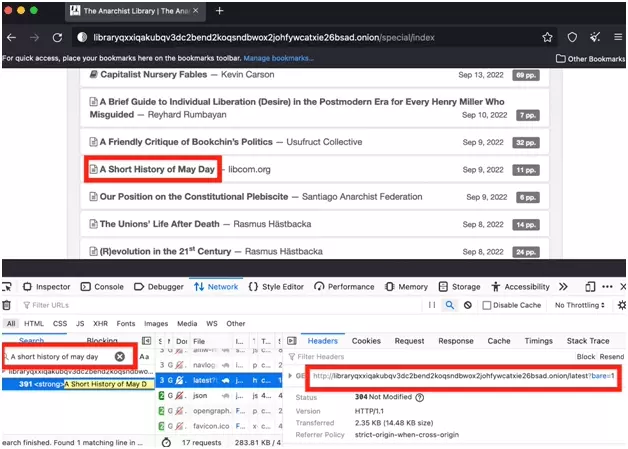The height and width of the screenshot is (449, 628).
Task: Reload the page with the refresh icon
Action: coord(56,37)
